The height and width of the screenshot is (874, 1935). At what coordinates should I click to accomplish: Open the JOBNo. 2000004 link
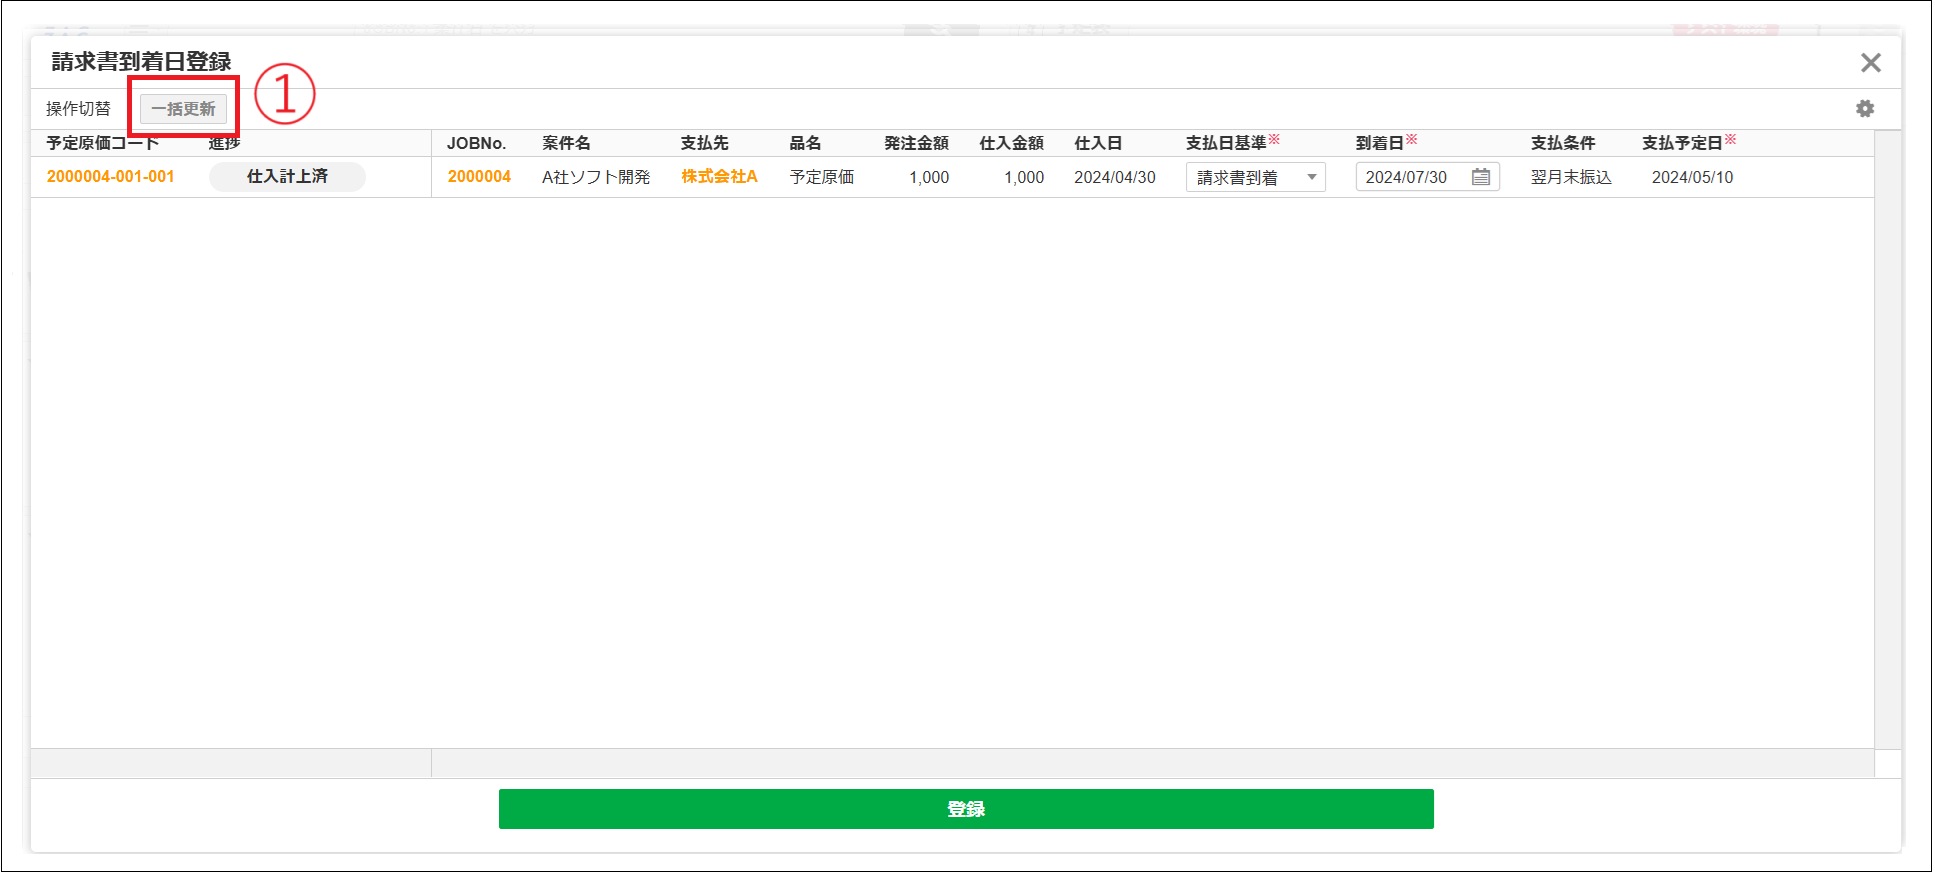point(479,177)
